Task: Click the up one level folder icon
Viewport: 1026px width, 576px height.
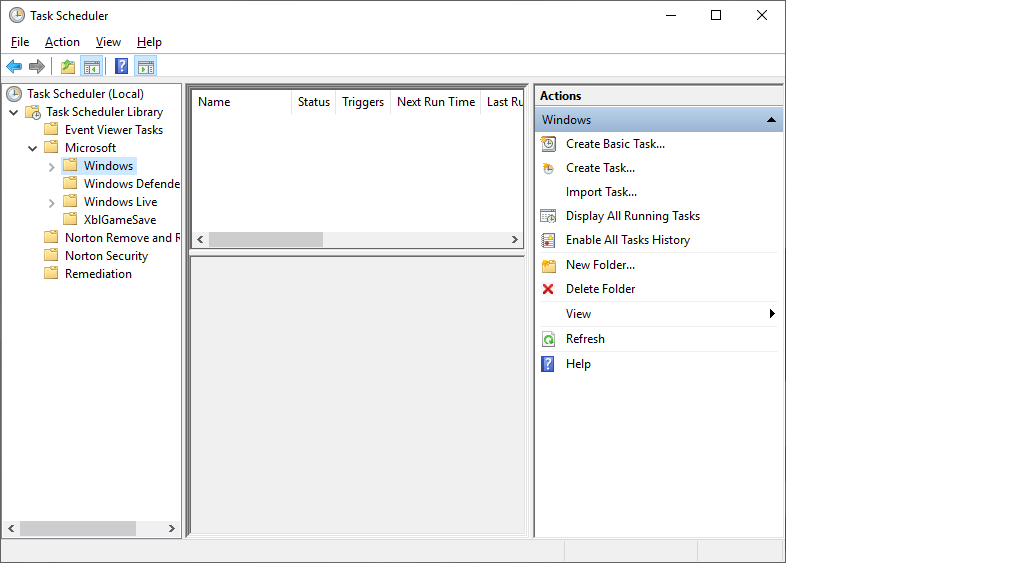Action: (x=67, y=67)
